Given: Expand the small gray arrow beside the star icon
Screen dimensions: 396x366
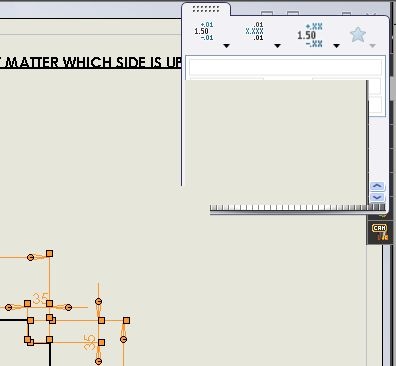Looking at the screenshot, I should (373, 46).
